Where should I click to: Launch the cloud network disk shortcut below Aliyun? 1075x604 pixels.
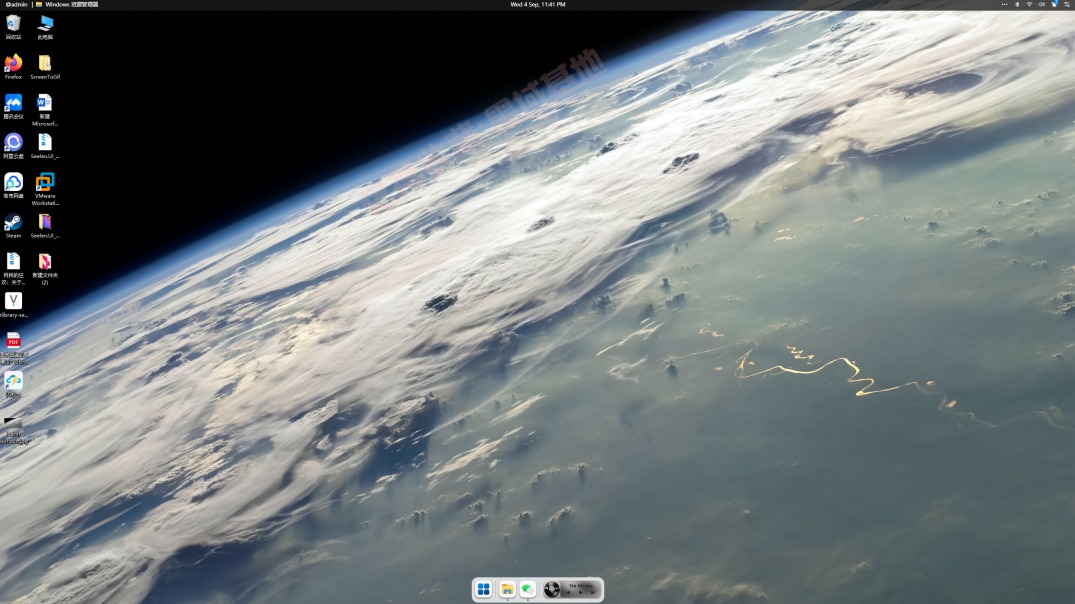click(x=13, y=186)
